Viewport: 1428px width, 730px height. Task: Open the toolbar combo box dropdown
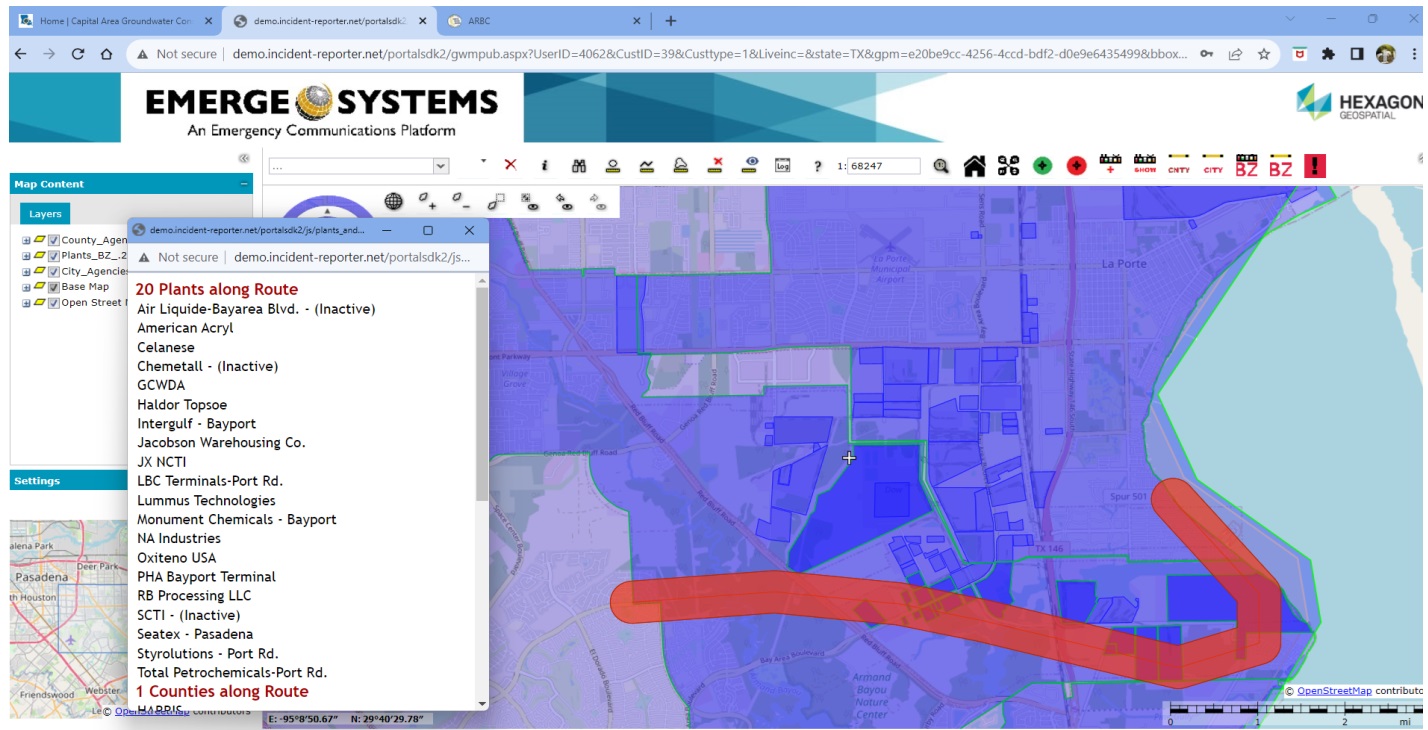pyautogui.click(x=440, y=166)
